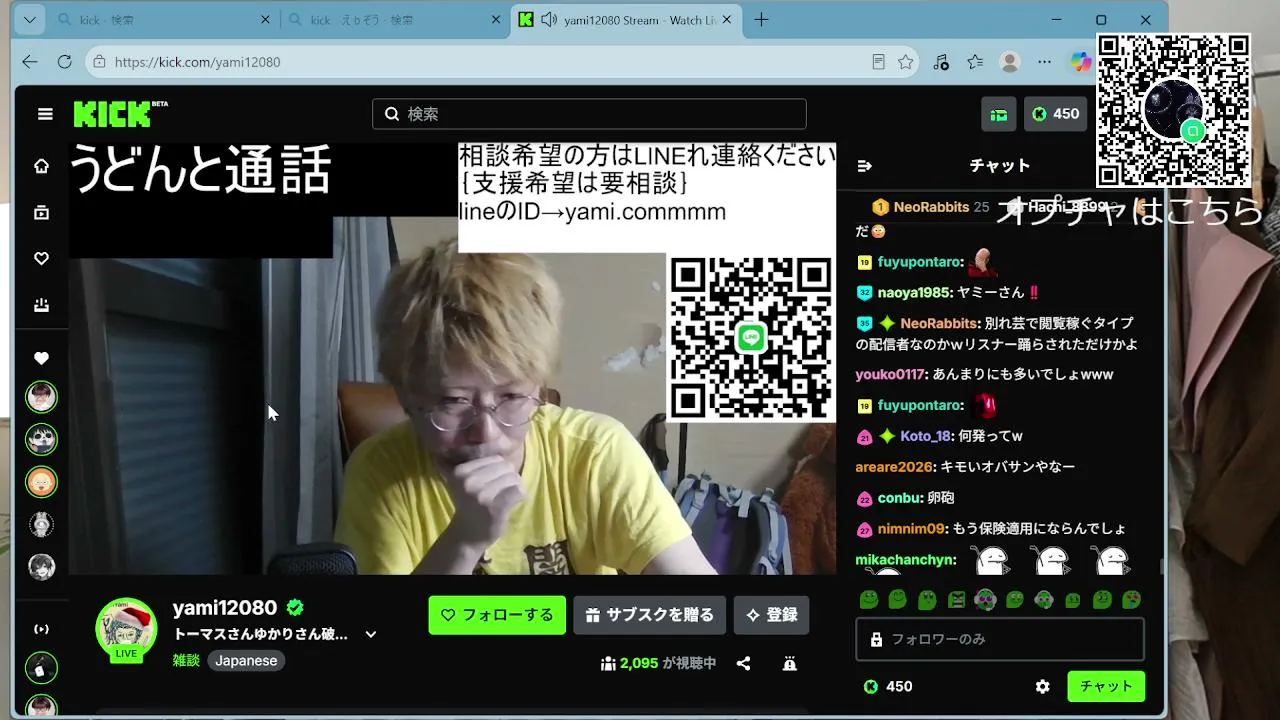The image size is (1280, 720).
Task: Open chat settings gear icon
Action: pos(1043,687)
